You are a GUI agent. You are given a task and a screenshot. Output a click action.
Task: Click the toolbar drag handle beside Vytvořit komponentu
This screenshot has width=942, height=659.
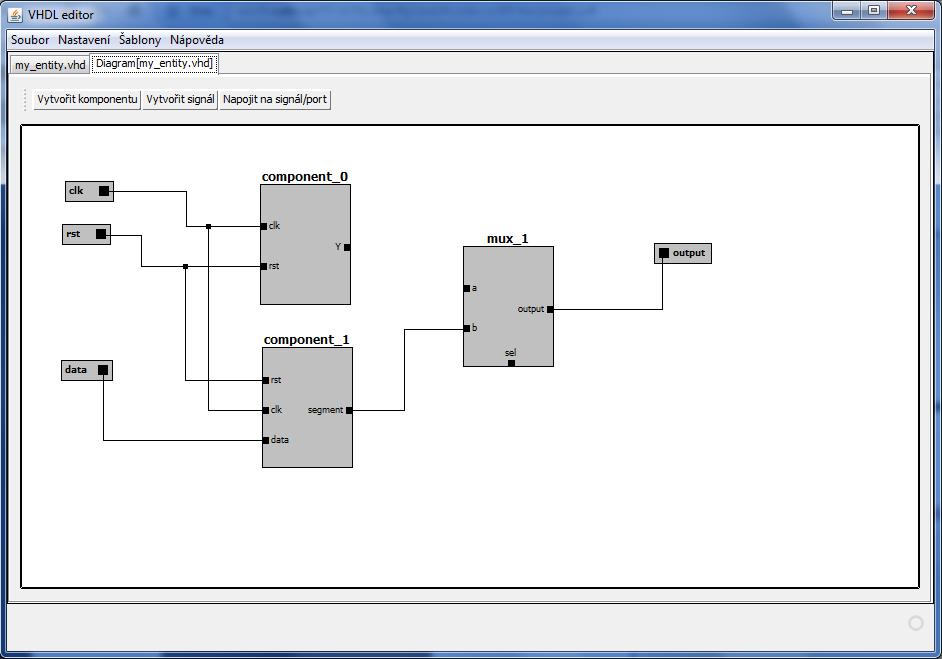(25, 100)
